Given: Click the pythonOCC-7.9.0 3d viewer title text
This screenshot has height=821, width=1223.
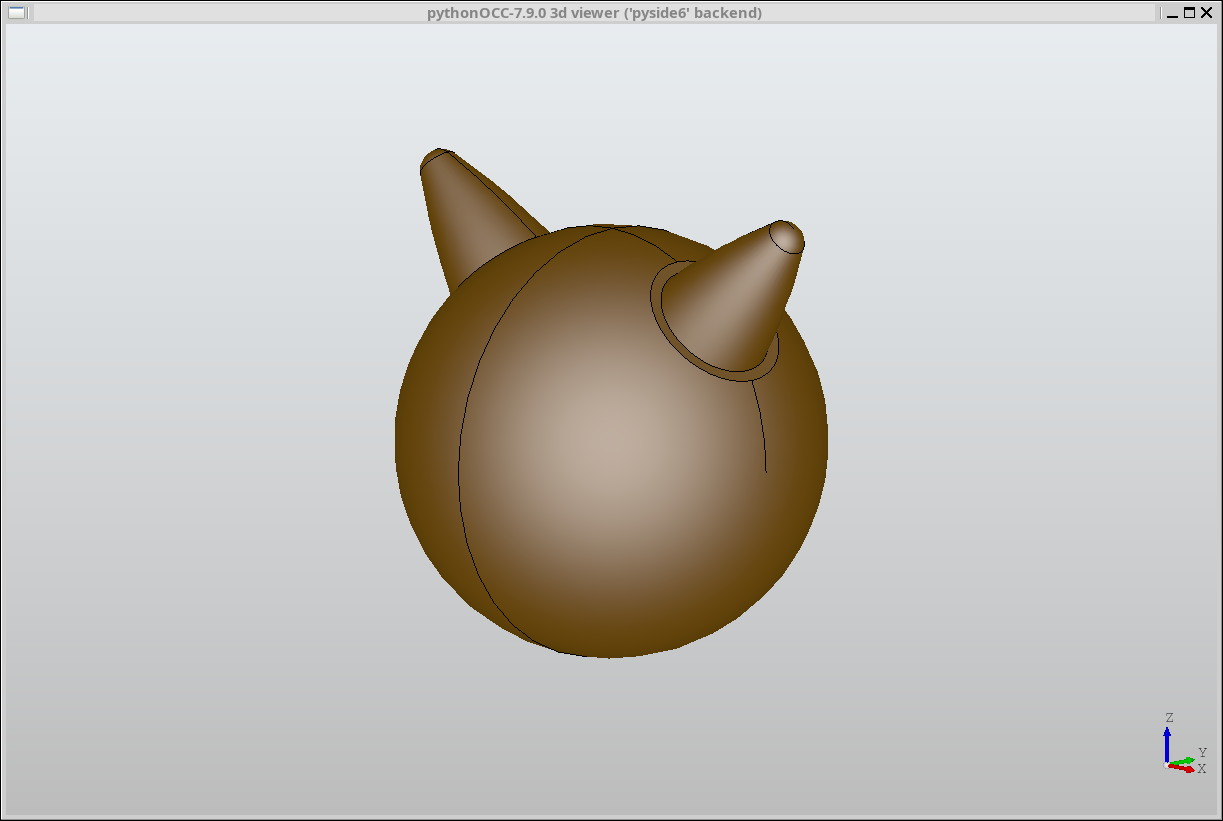Looking at the screenshot, I should click(x=594, y=13).
